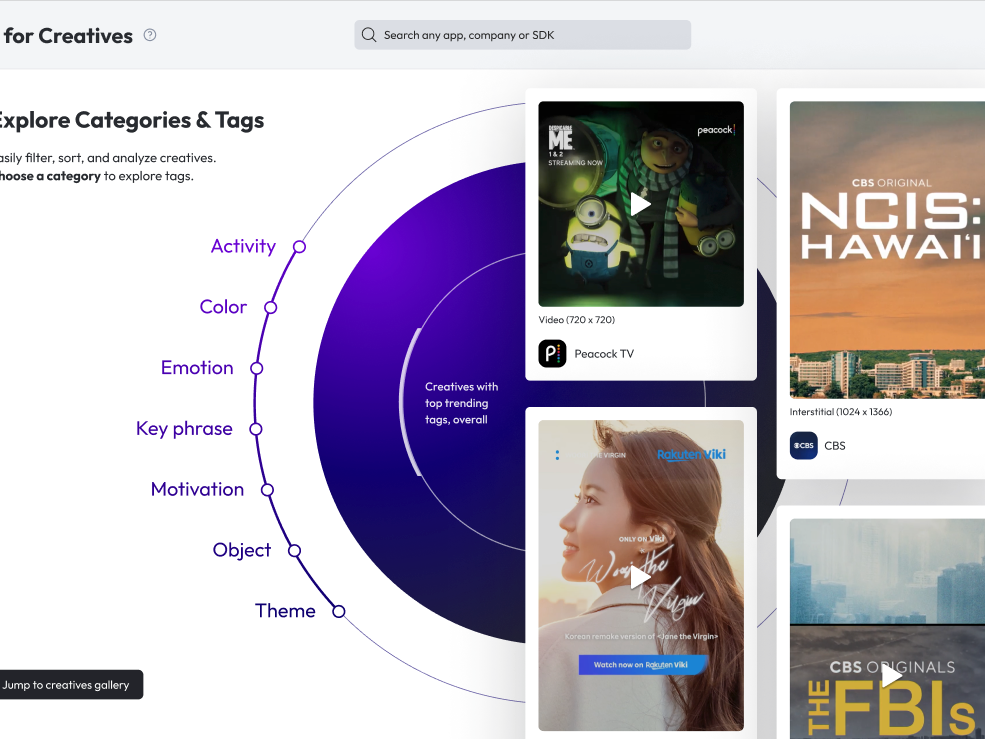Click the three-dot icon on Viki creative

[557, 455]
